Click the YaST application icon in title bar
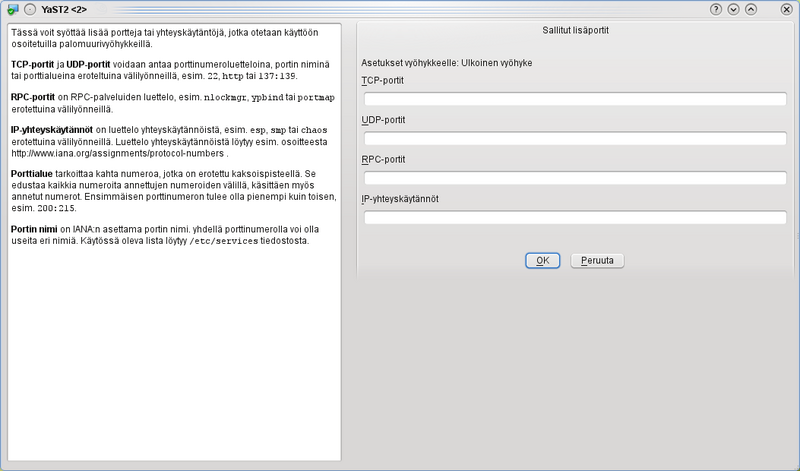 point(12,9)
